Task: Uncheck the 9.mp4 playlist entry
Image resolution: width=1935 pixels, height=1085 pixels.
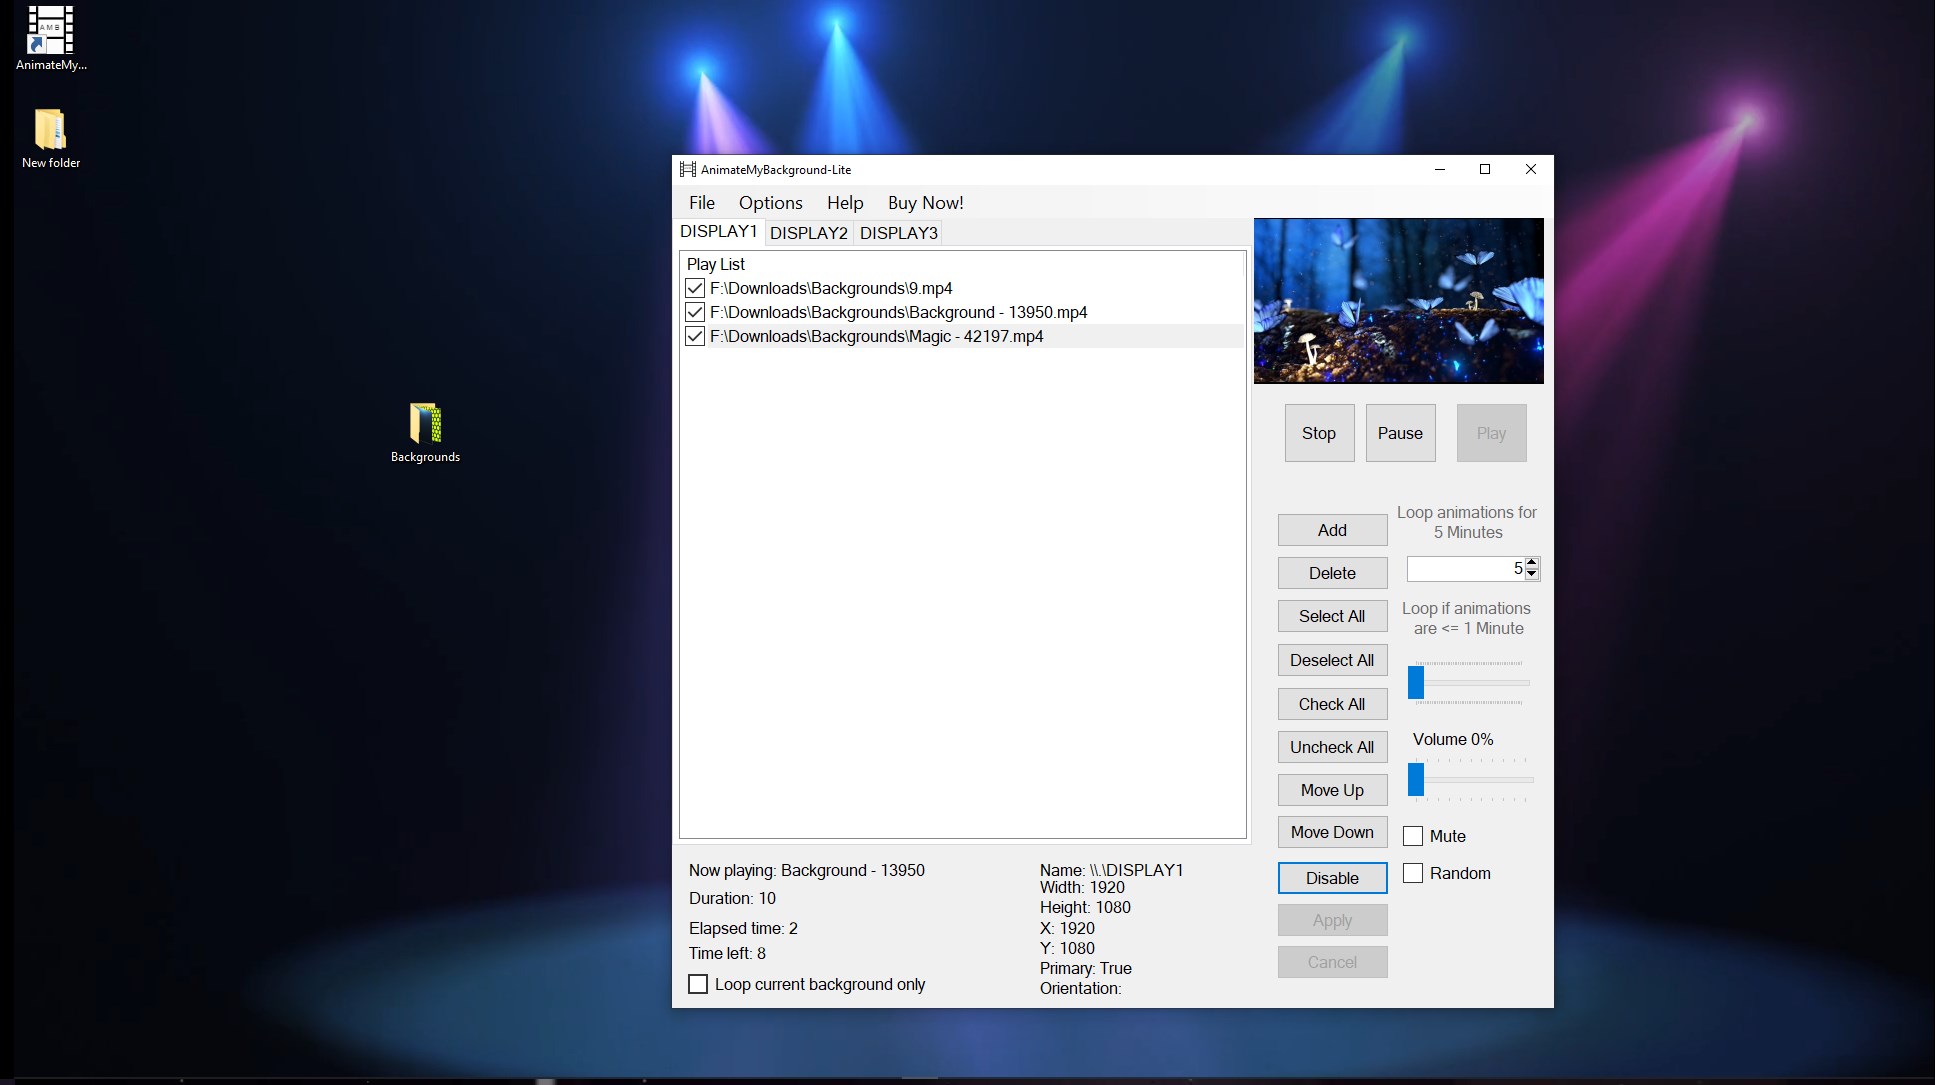Action: point(695,288)
